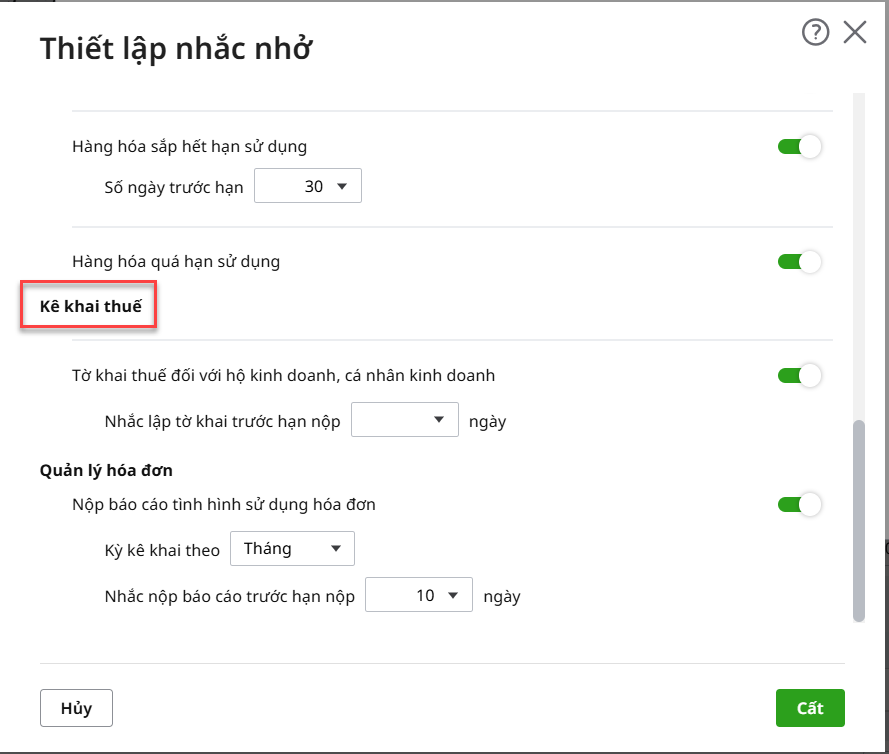The width and height of the screenshot is (889, 754).
Task: Open the help question mark icon
Action: click(816, 33)
